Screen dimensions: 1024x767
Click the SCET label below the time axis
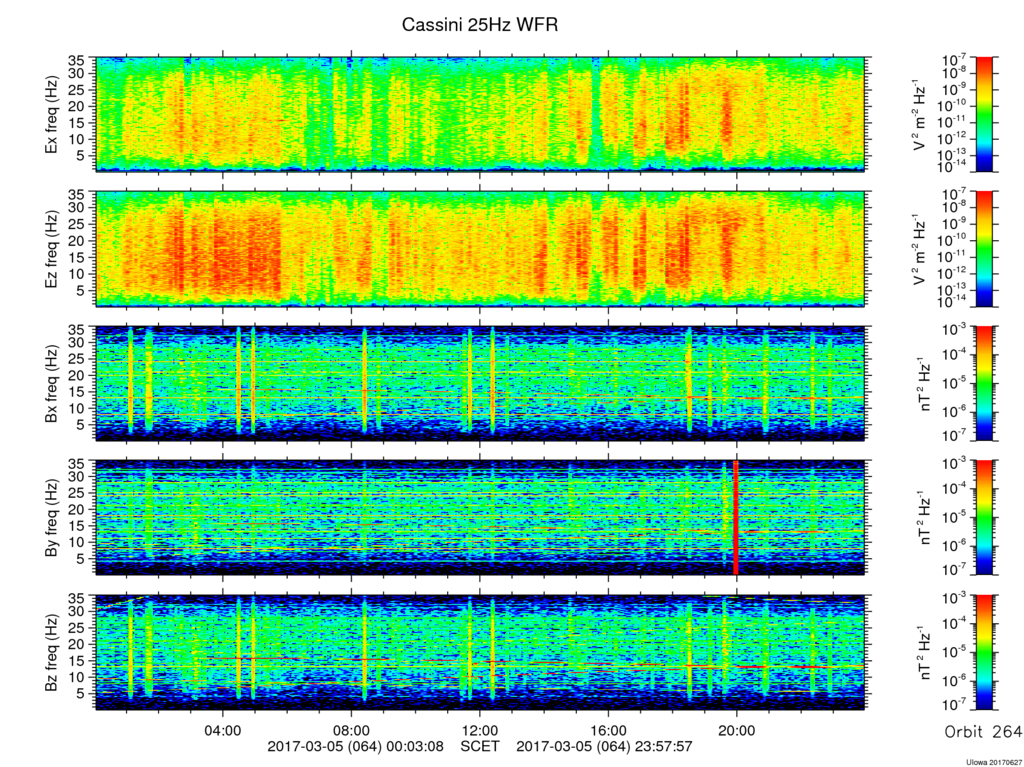point(480,745)
